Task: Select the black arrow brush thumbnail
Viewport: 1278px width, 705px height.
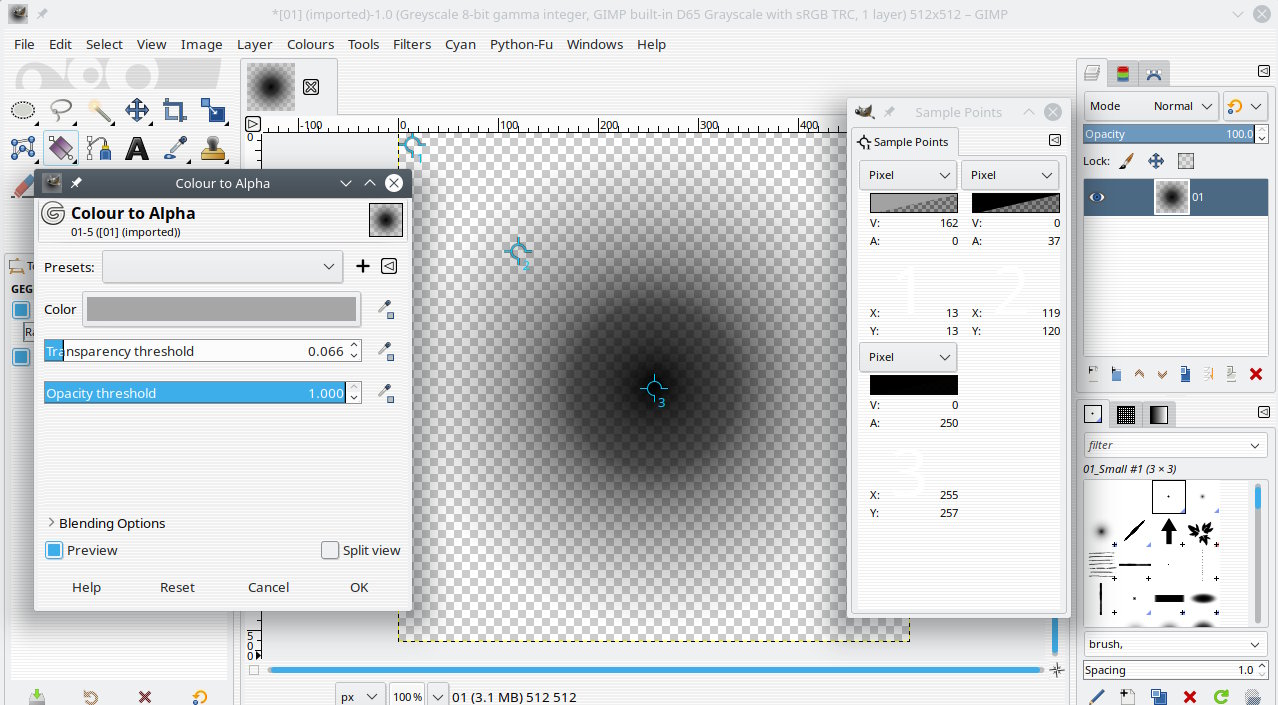Action: tap(1168, 531)
